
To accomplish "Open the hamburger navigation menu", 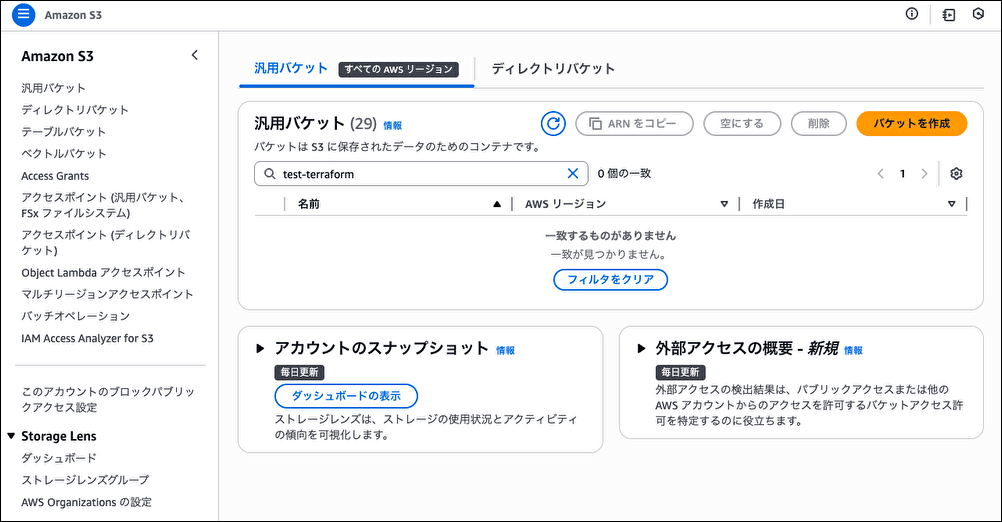I will pyautogui.click(x=24, y=15).
